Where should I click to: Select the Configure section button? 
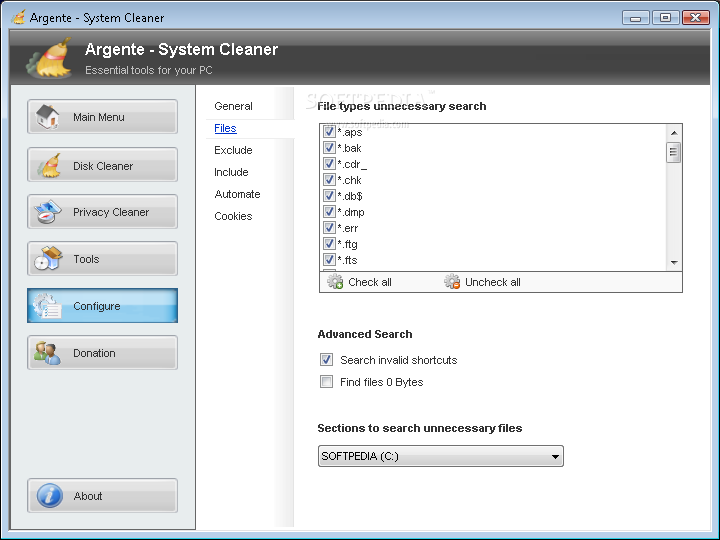point(102,306)
